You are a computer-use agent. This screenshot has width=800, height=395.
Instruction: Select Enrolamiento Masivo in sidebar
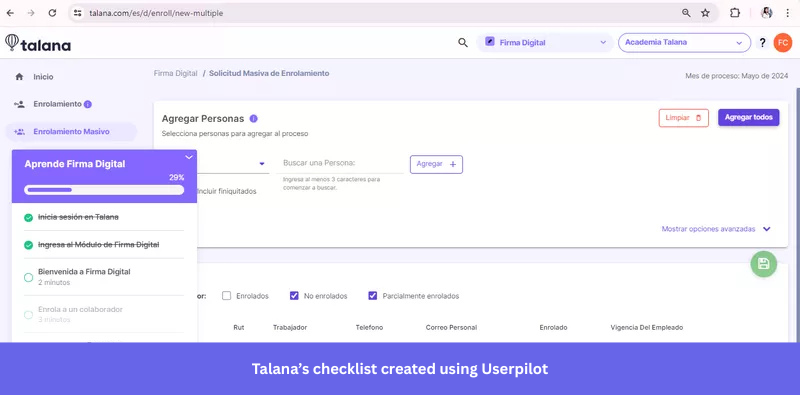click(71, 132)
